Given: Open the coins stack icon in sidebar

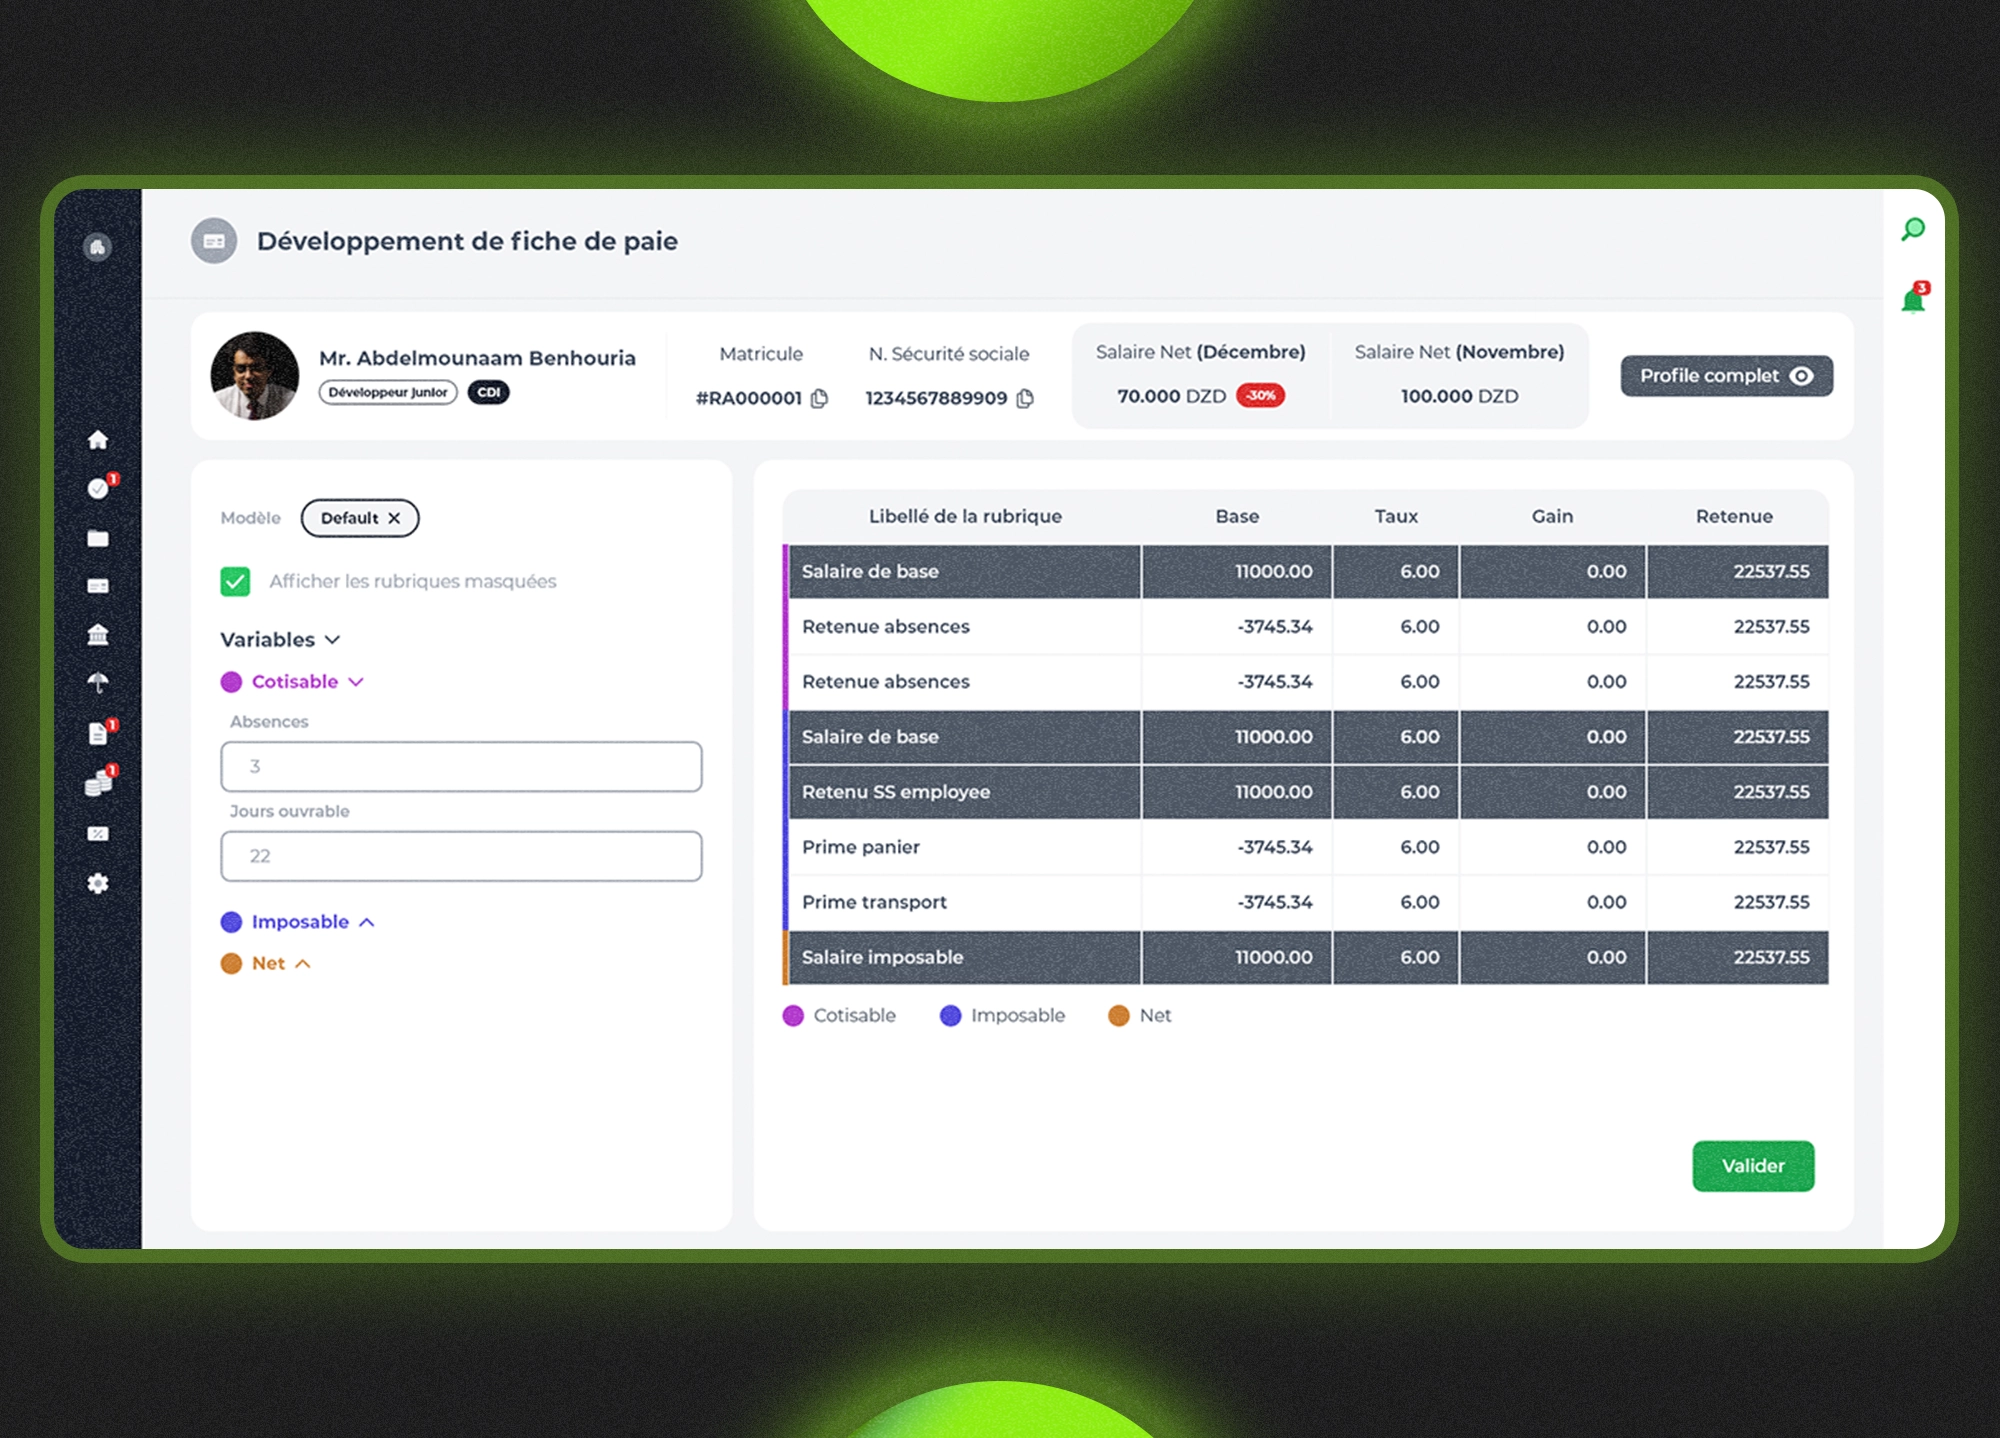Looking at the screenshot, I should (x=98, y=784).
